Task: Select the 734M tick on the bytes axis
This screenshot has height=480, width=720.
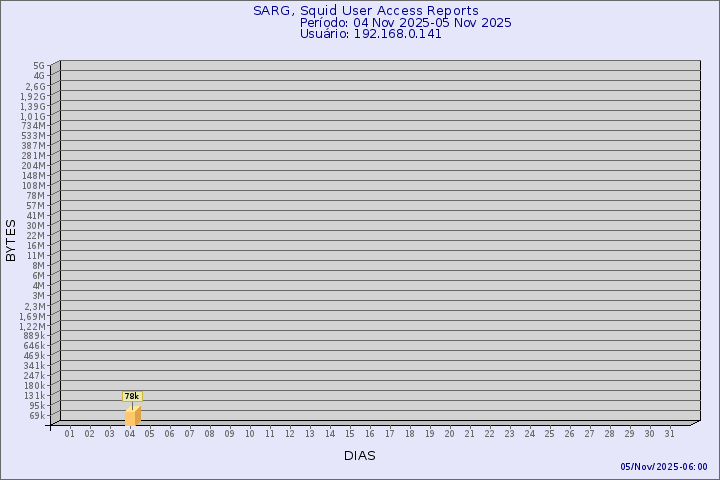Action: 34,126
